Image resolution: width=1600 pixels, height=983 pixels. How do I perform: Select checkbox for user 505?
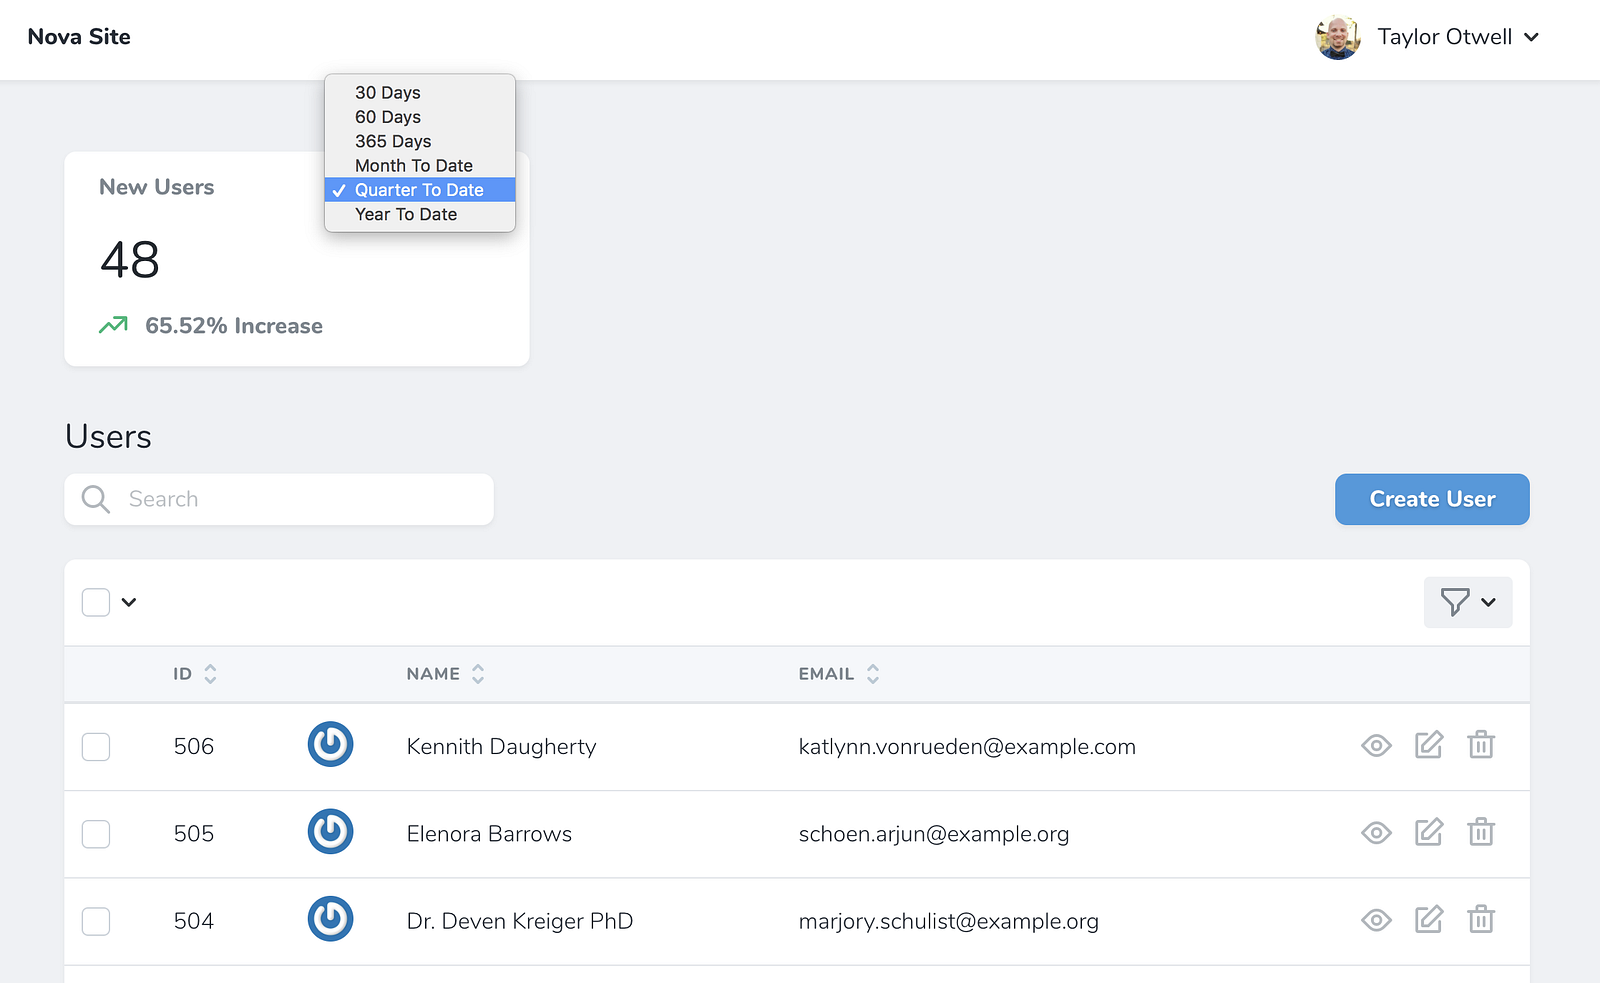[x=96, y=834]
